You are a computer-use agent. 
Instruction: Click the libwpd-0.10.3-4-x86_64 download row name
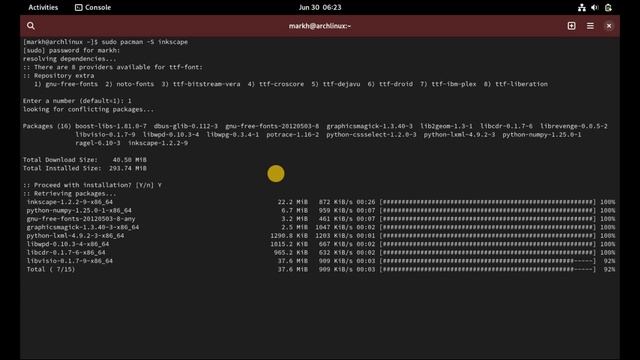click(x=68, y=244)
